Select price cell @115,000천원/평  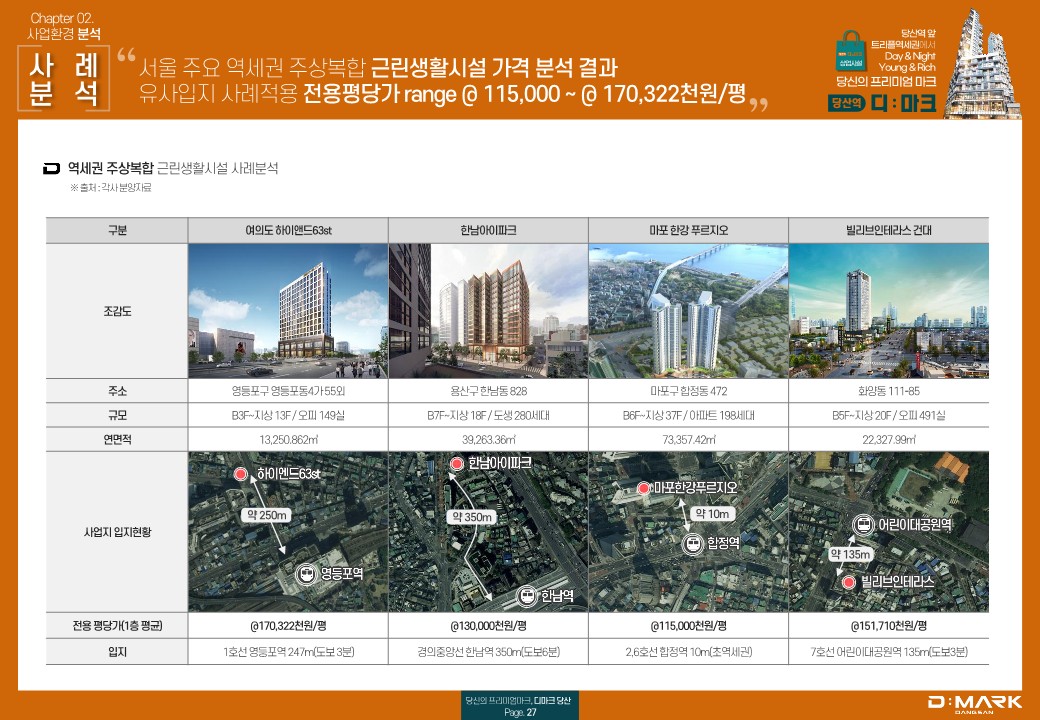688,626
